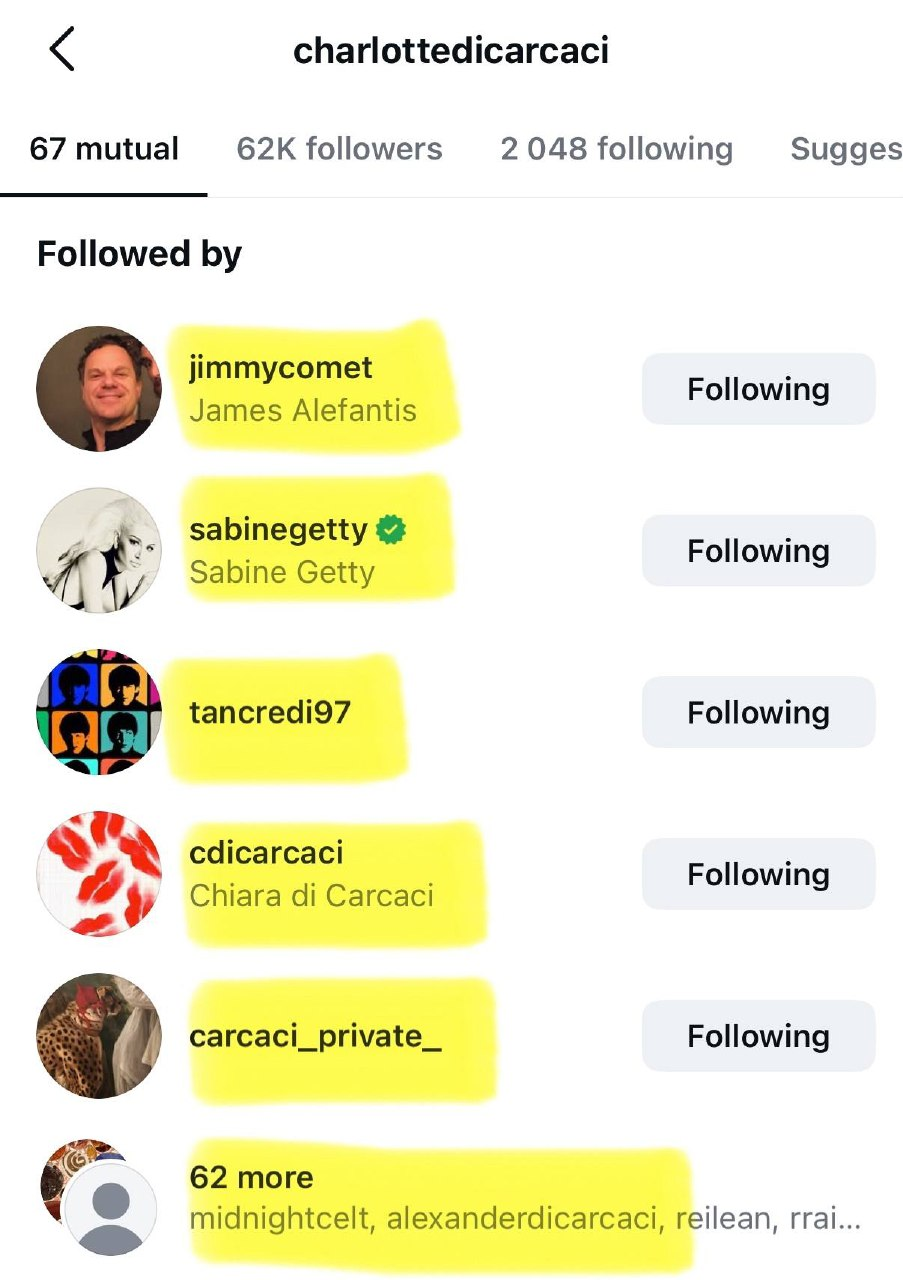Open carcaci_private_ profile picture

(x=98, y=1036)
